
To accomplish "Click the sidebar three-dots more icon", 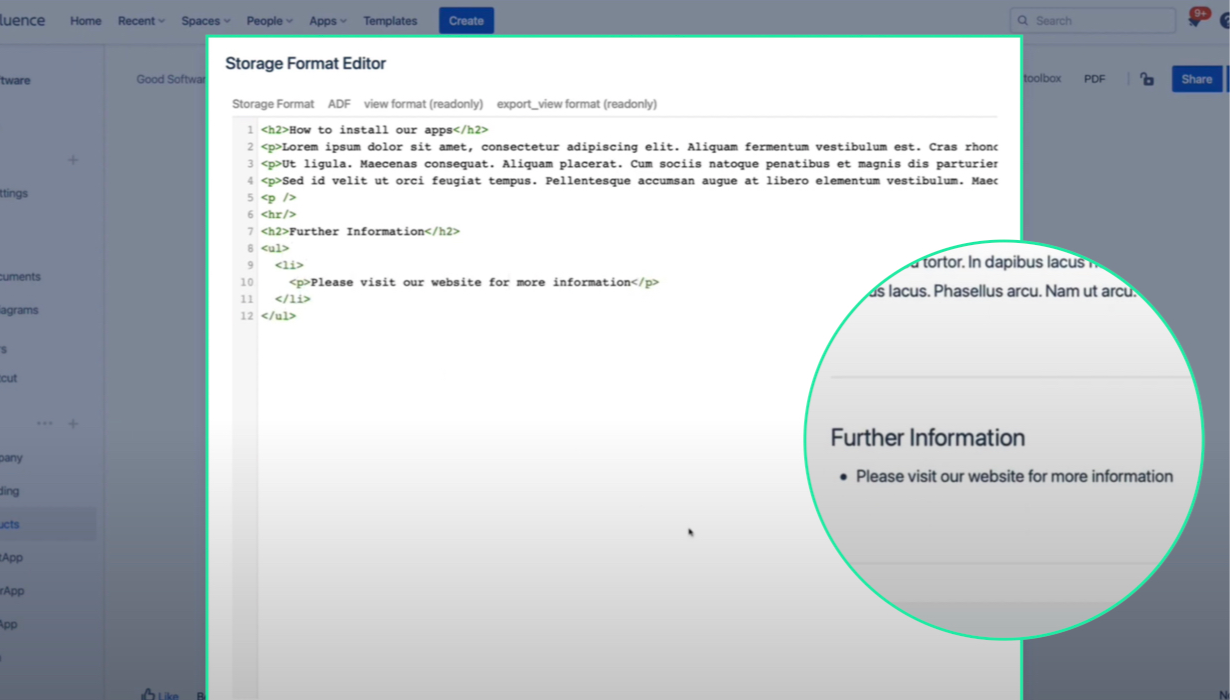I will point(45,424).
